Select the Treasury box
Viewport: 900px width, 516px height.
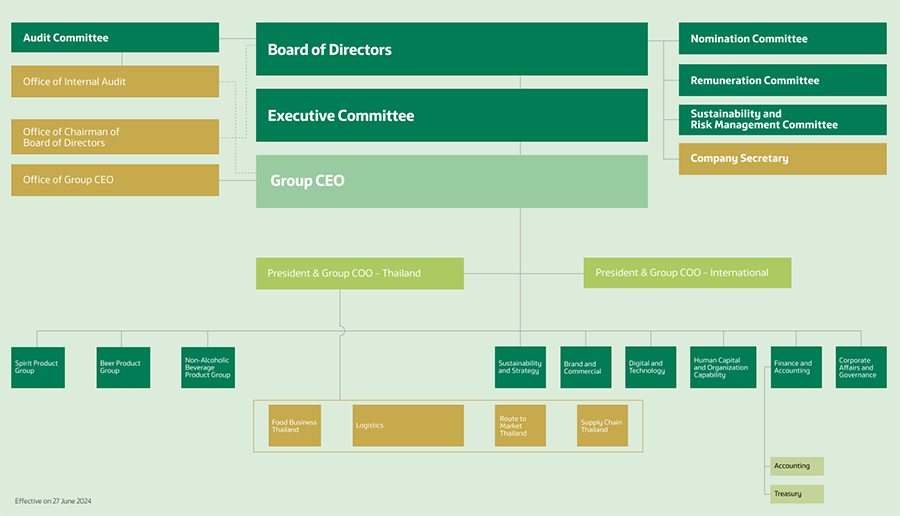[796, 494]
